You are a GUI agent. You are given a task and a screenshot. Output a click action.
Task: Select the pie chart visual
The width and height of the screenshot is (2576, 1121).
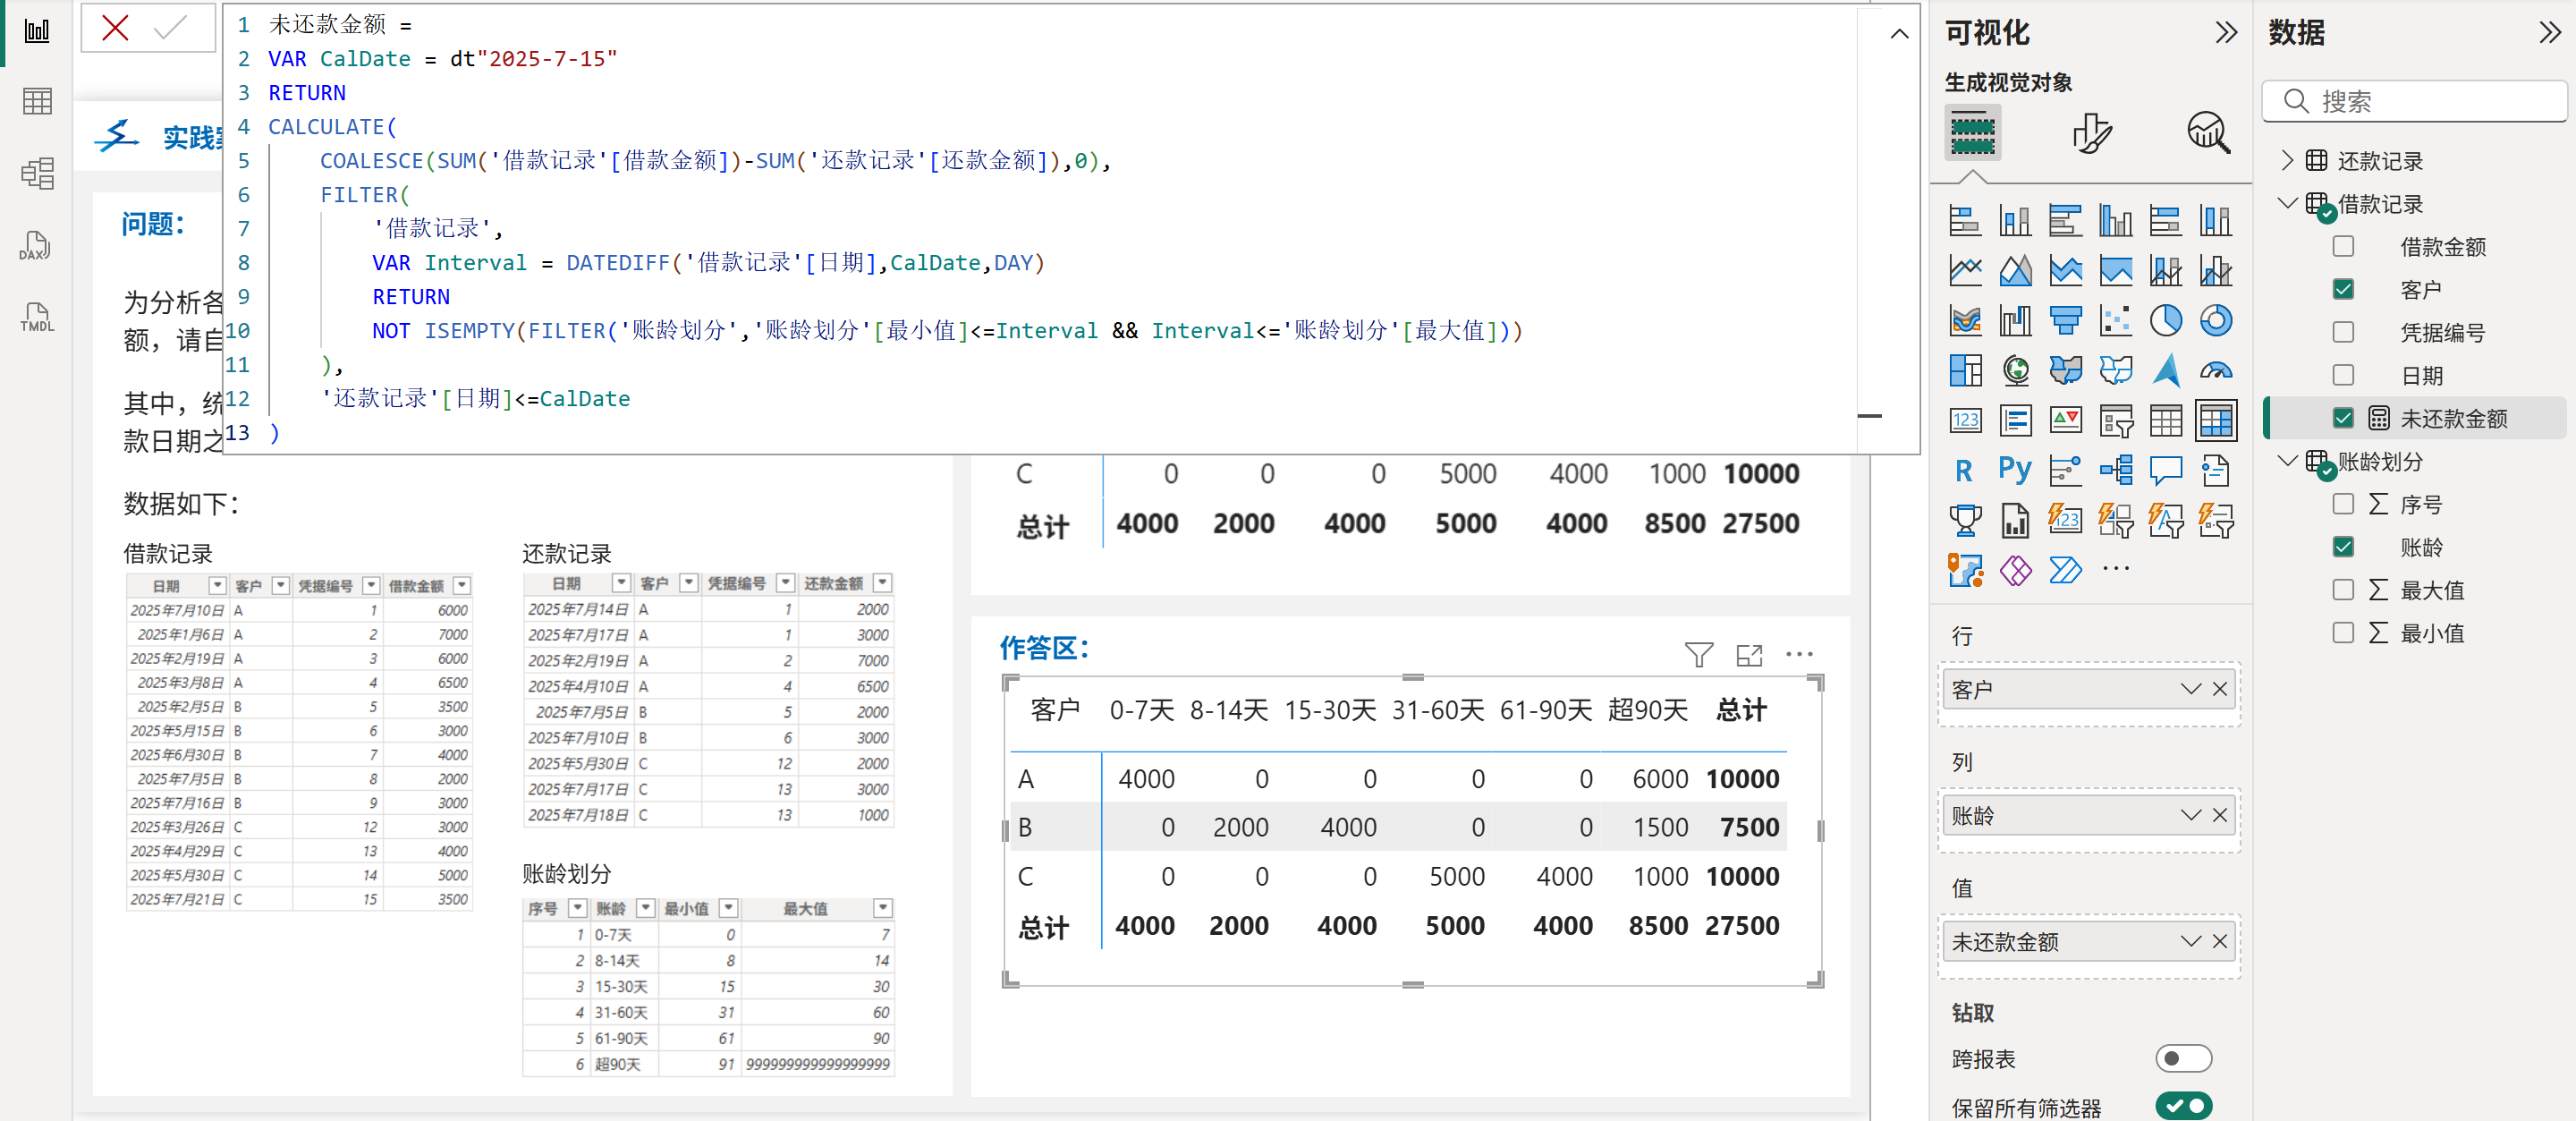(x=2165, y=320)
